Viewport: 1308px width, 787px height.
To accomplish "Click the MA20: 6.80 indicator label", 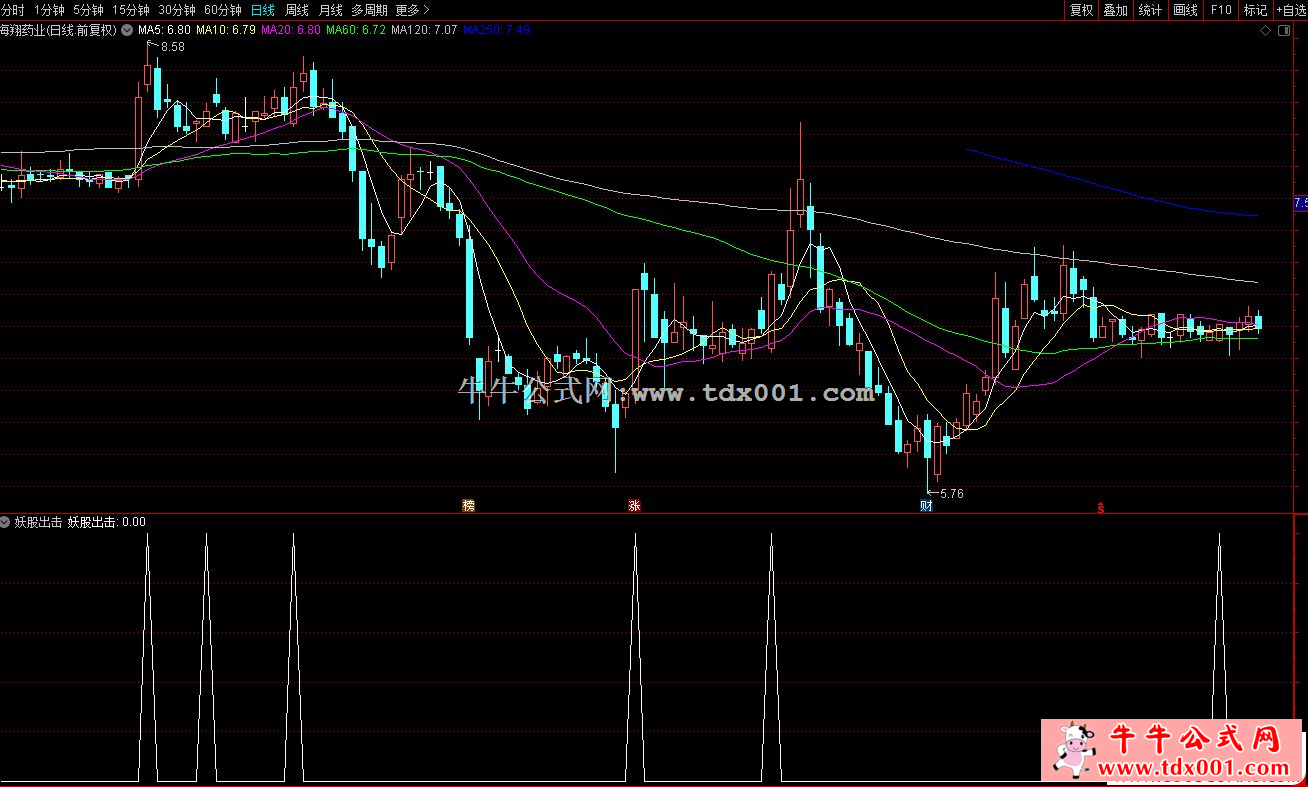I will pyautogui.click(x=291, y=30).
